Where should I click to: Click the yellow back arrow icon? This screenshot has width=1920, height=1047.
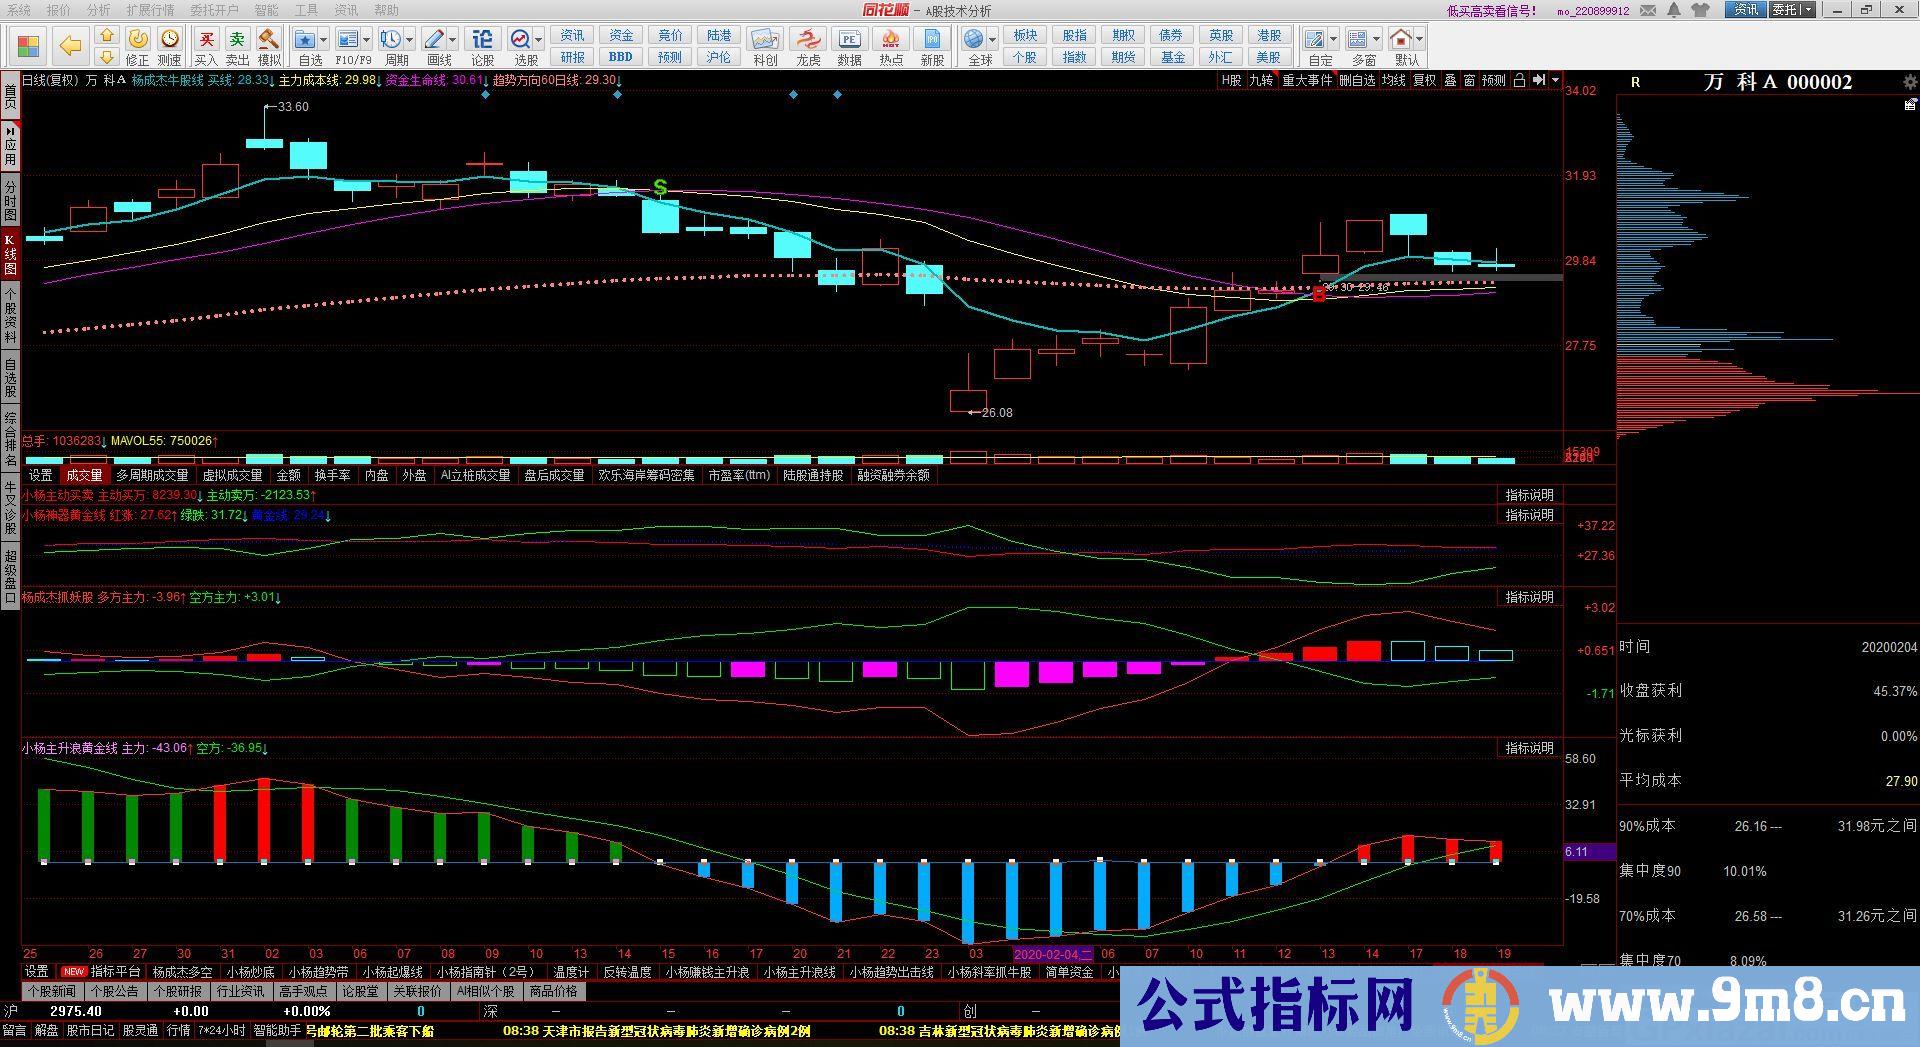(70, 46)
